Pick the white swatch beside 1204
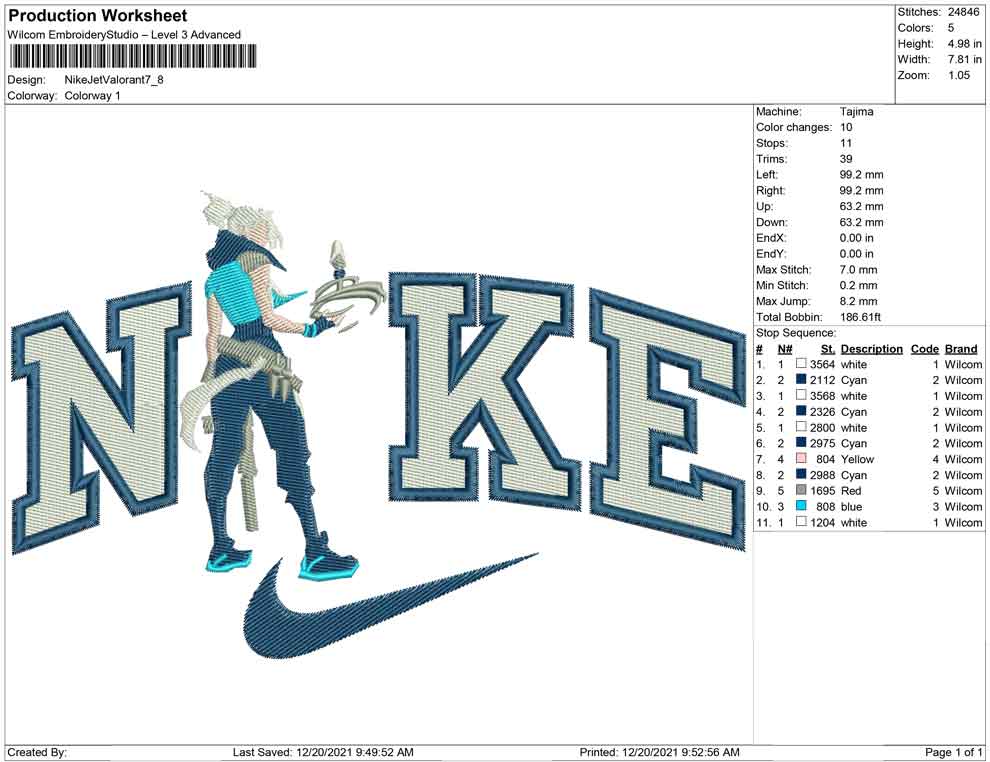Image resolution: width=990 pixels, height=762 pixels. pos(801,521)
